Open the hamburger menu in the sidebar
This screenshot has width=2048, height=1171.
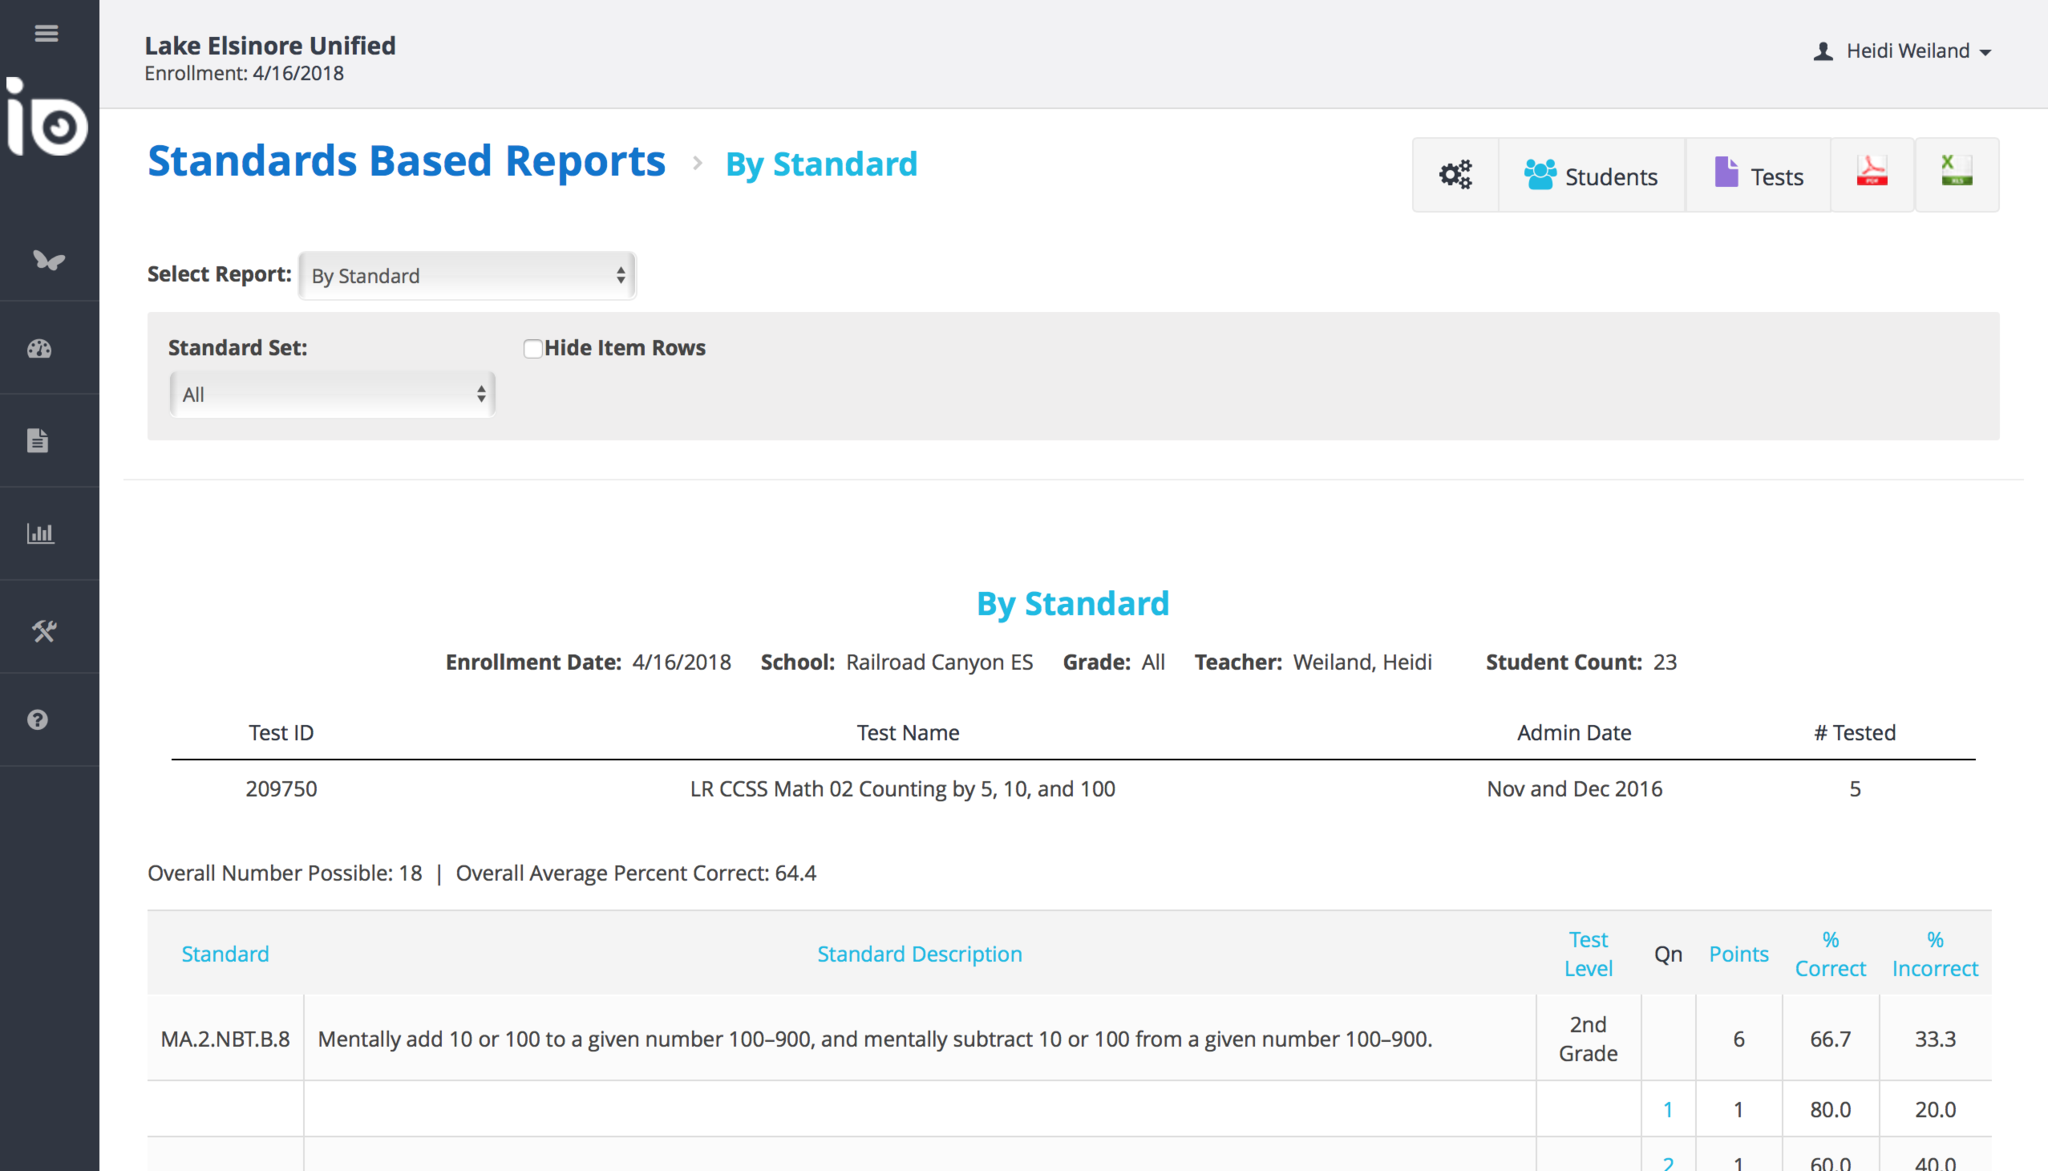(46, 34)
